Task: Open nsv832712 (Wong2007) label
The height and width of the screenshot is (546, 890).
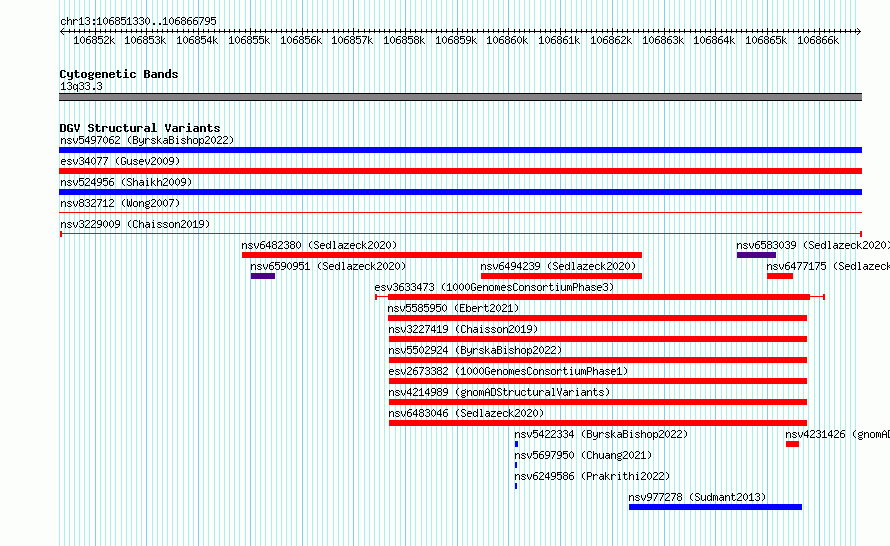Action: point(120,203)
